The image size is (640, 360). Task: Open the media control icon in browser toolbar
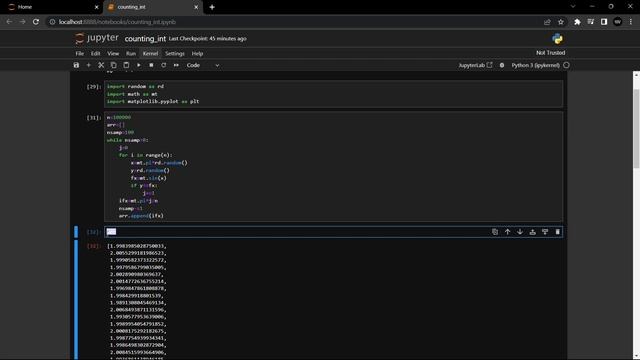pyautogui.click(x=591, y=22)
